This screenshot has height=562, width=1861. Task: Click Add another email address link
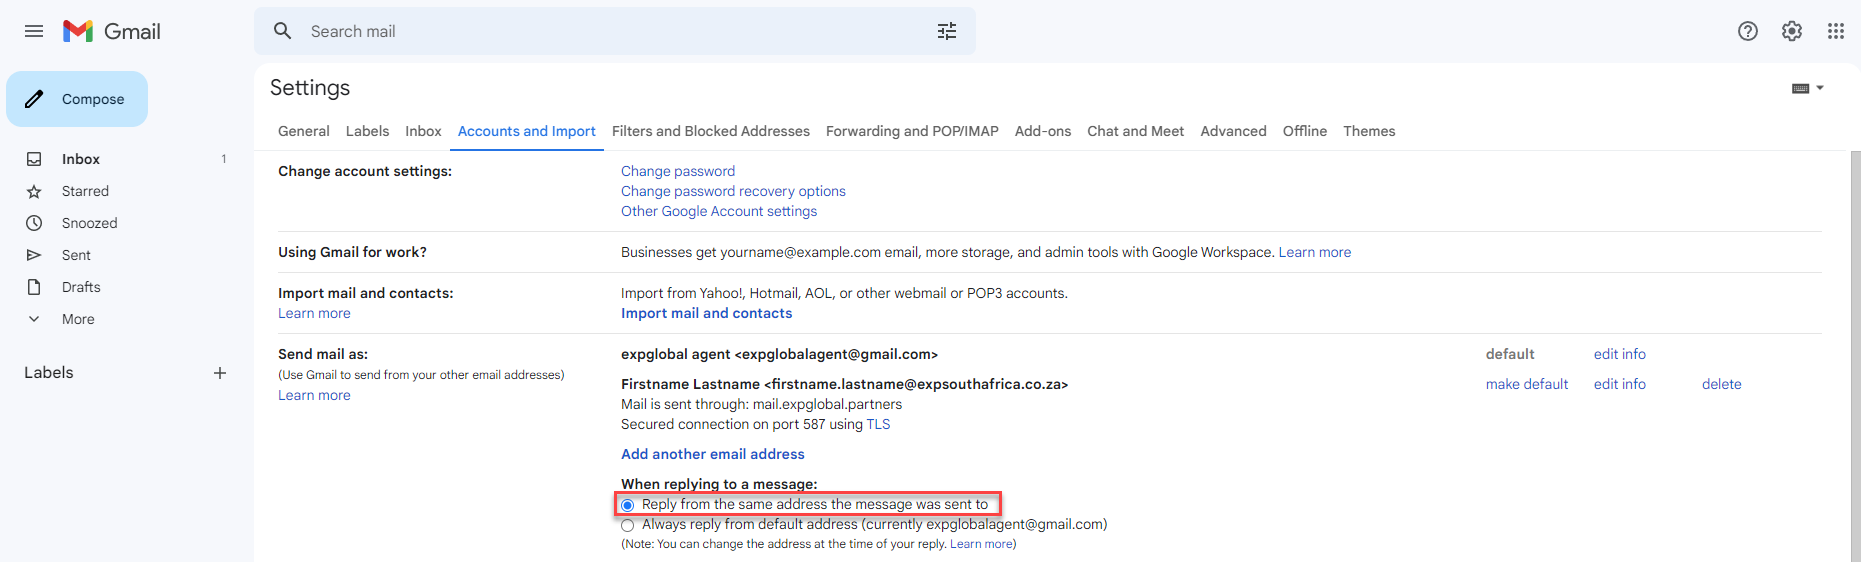pyautogui.click(x=712, y=454)
